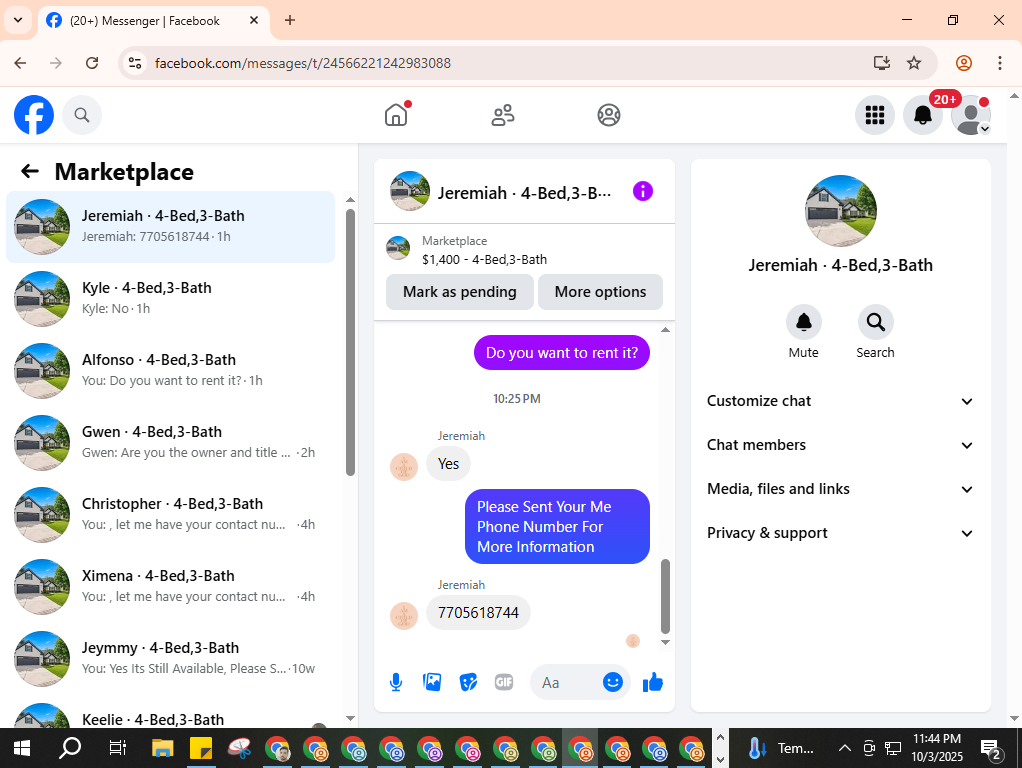The height and width of the screenshot is (768, 1022).
Task: Open Alfonso's 4-Bed,3-Bath conversation
Action: (x=171, y=370)
